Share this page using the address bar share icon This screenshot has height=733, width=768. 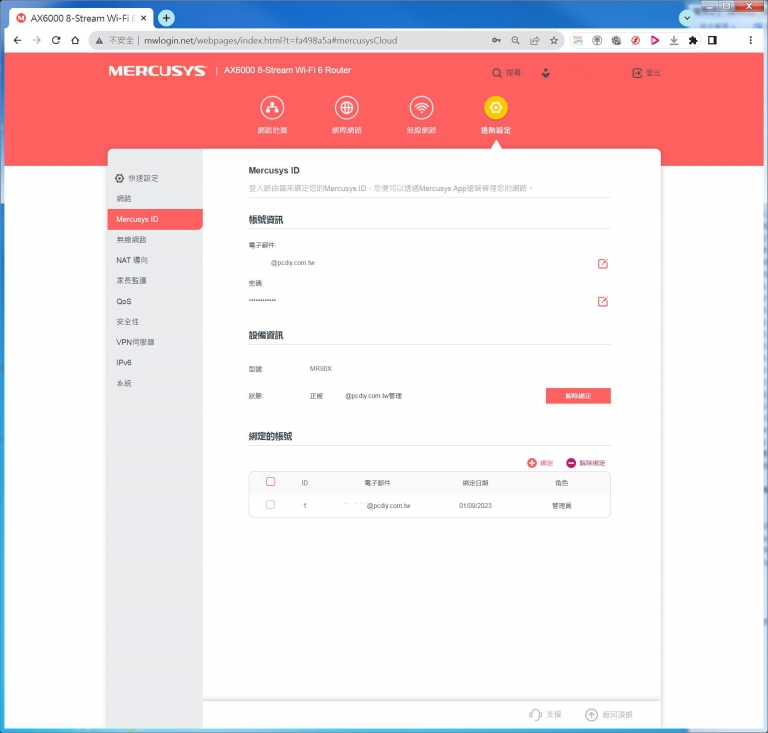pyautogui.click(x=534, y=40)
